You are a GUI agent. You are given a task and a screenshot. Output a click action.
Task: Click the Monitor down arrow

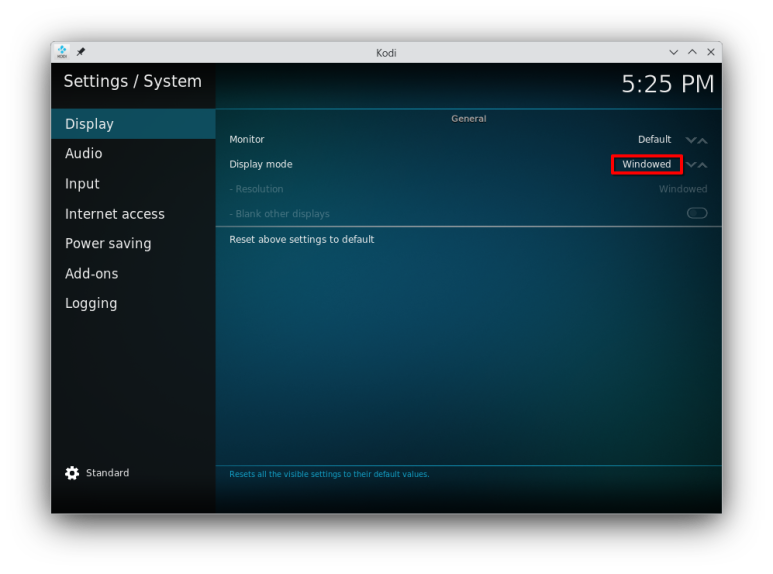(691, 140)
